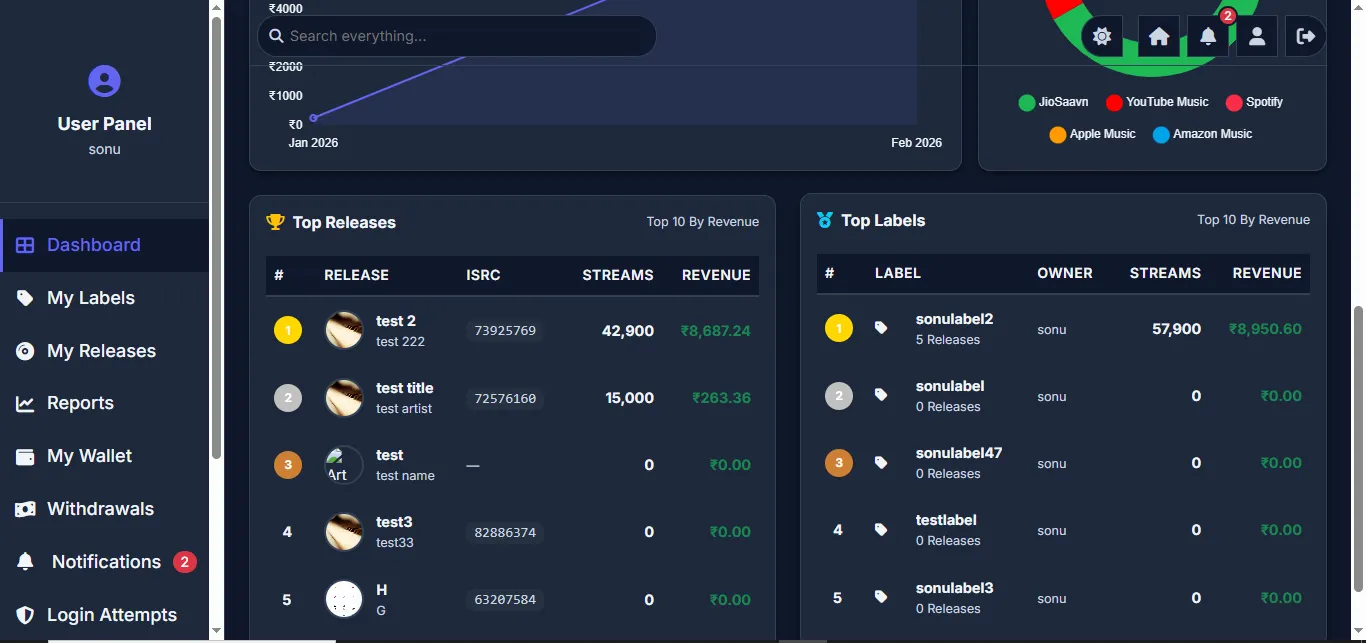Select the sonulabel2 label name
This screenshot has height=643, width=1366.
pos(955,319)
